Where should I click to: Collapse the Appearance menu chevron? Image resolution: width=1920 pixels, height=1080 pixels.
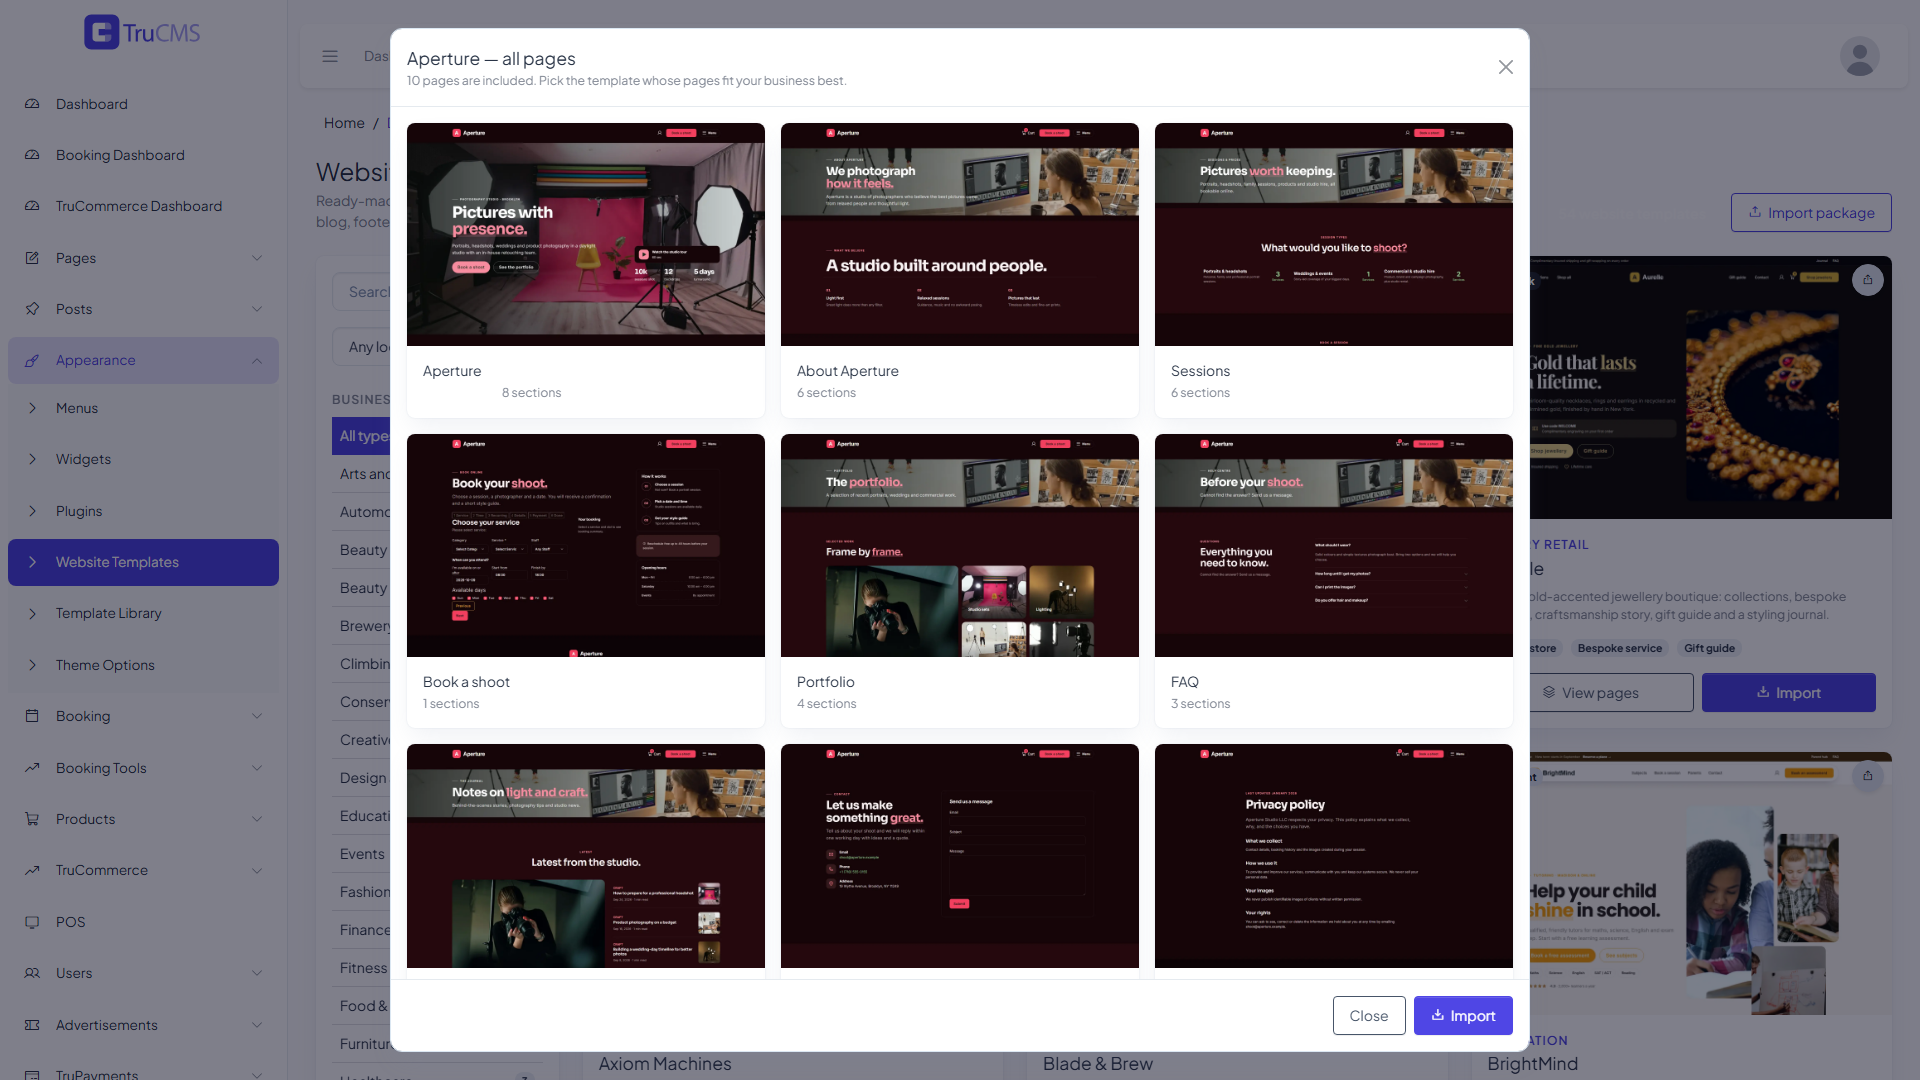click(257, 360)
